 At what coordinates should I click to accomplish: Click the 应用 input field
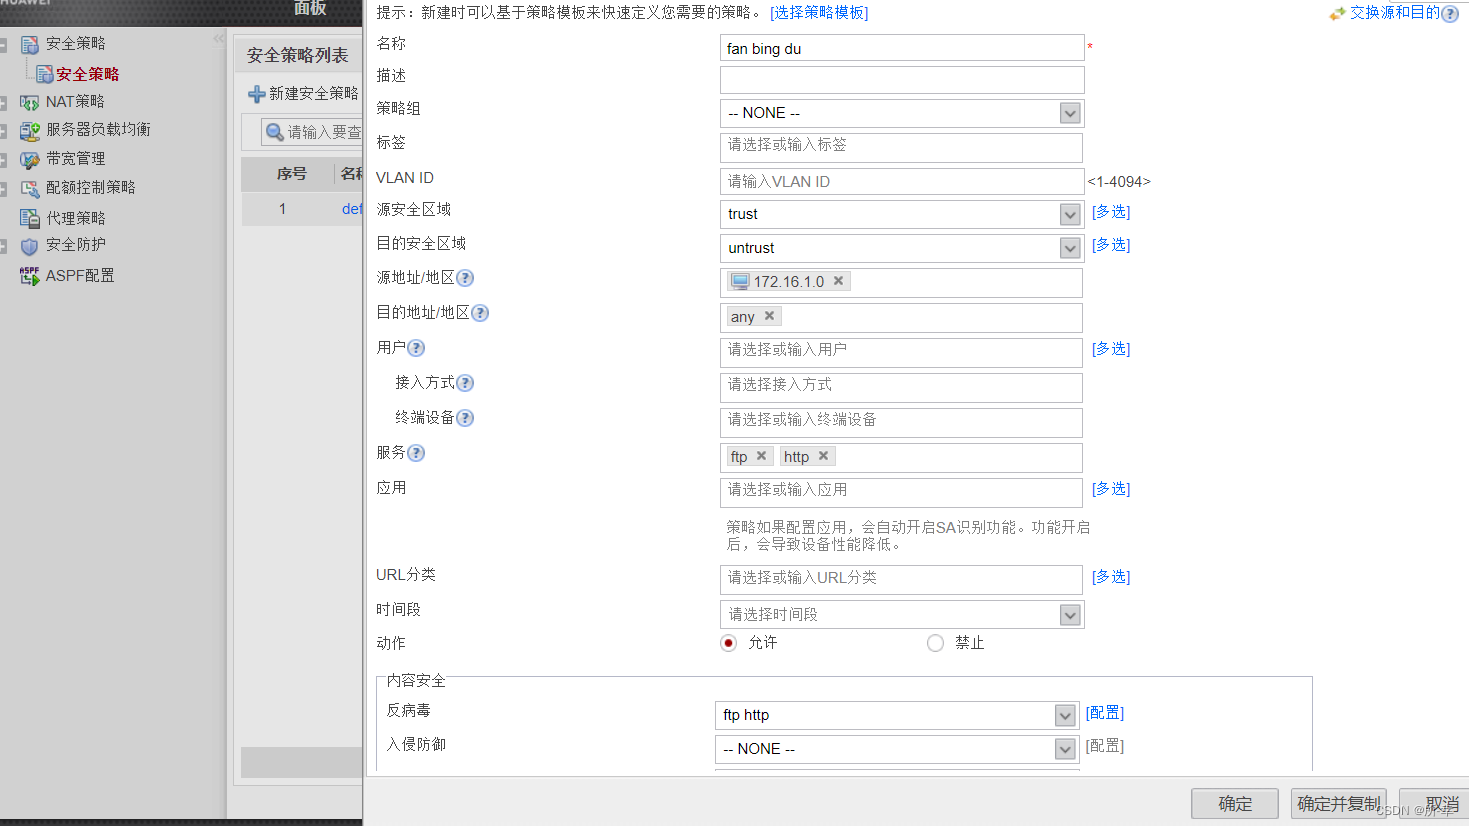[x=901, y=492]
